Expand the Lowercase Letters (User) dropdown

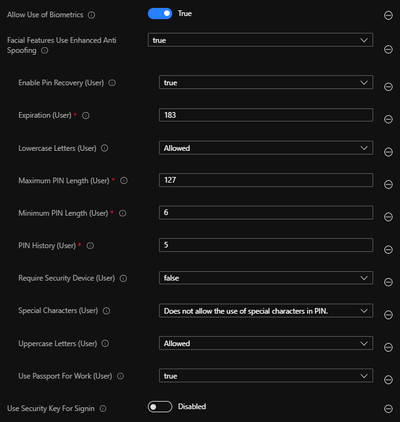coord(266,148)
